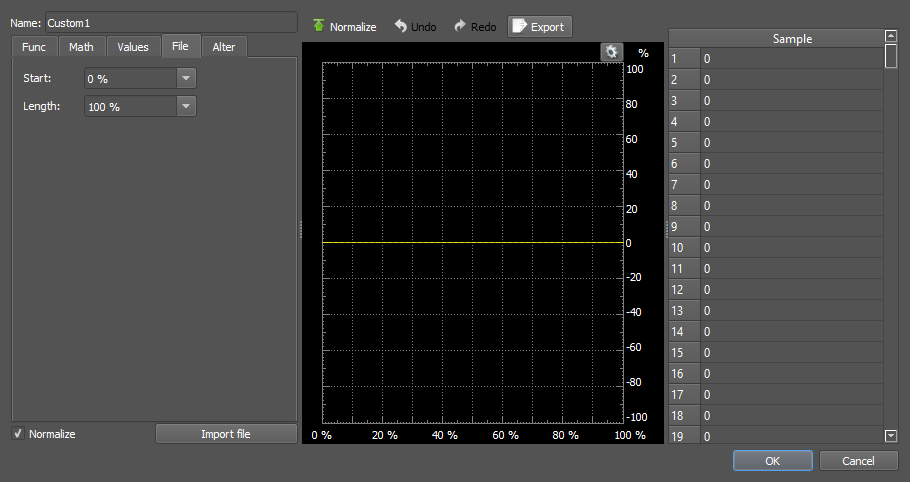
Task: Switch to the Func tab
Action: pos(34,47)
